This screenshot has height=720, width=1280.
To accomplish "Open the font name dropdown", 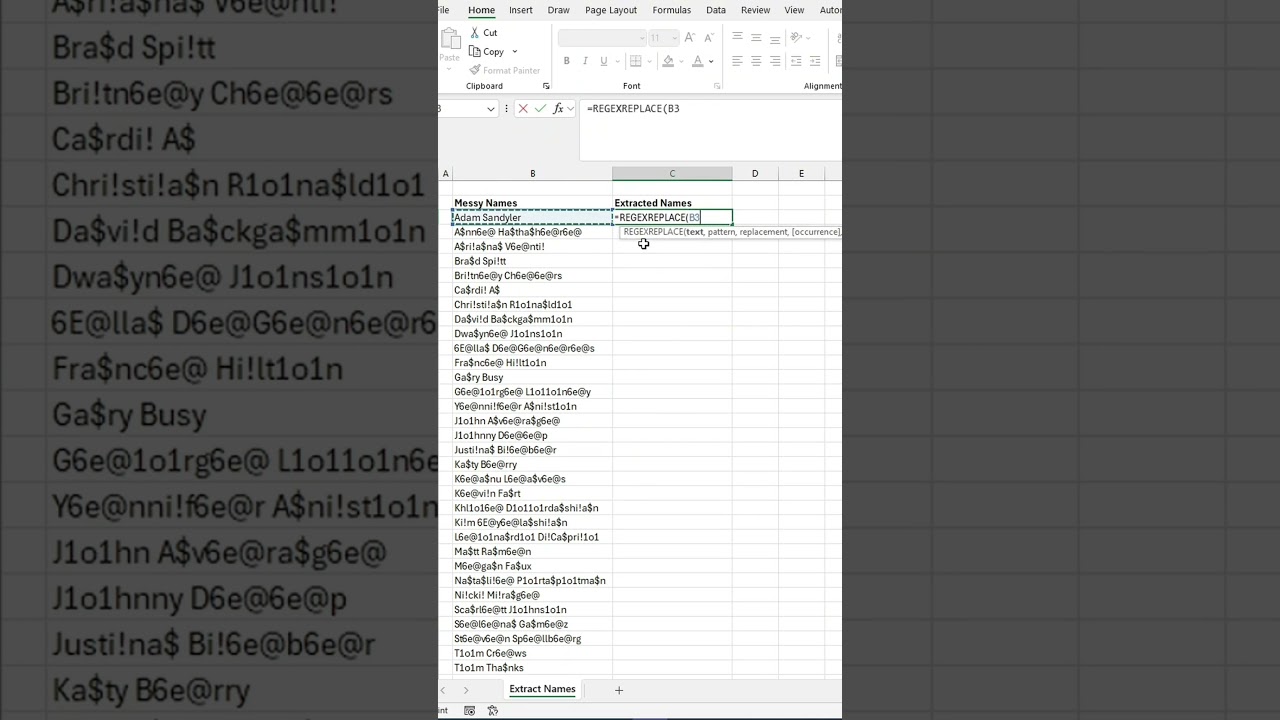I will [x=642, y=38].
